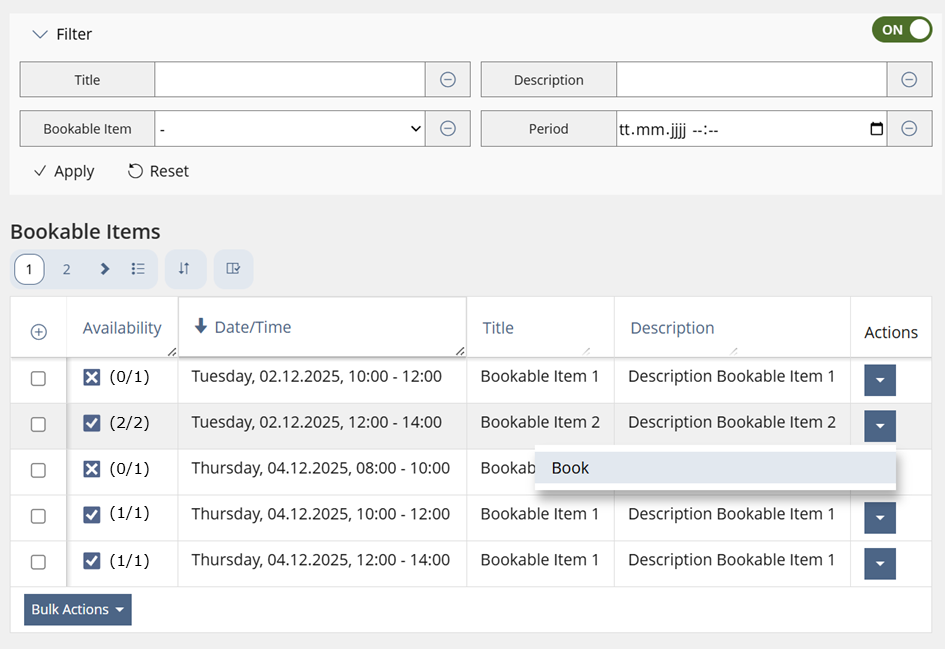Go to next page using arrow icon
This screenshot has height=649, width=945.
pos(105,269)
